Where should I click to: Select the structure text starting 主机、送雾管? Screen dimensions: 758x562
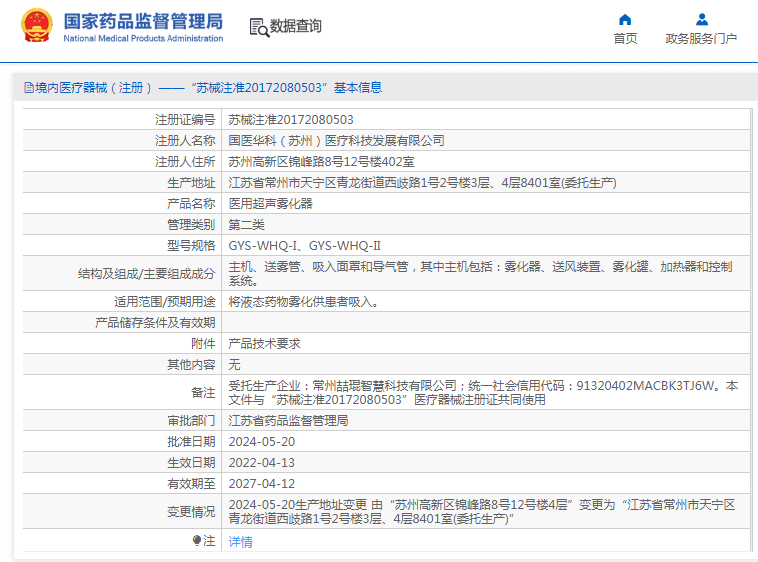click(x=481, y=273)
